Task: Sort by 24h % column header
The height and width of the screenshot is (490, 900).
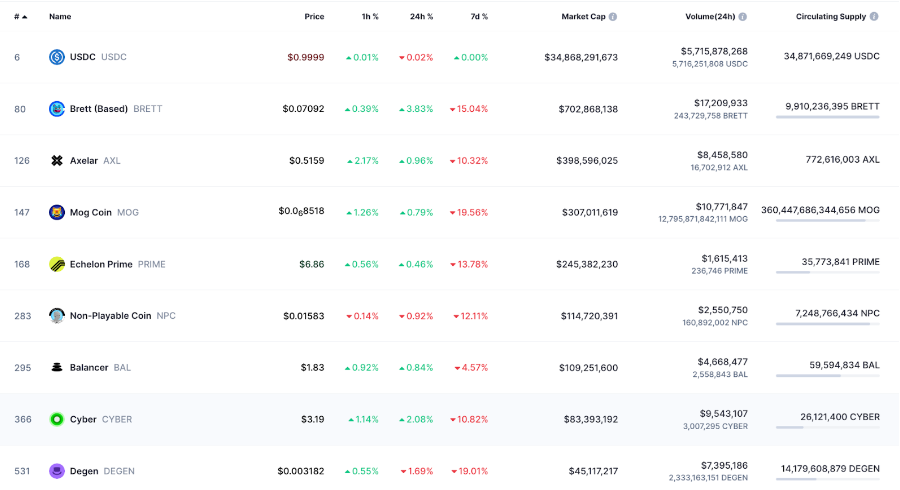Action: tap(421, 17)
